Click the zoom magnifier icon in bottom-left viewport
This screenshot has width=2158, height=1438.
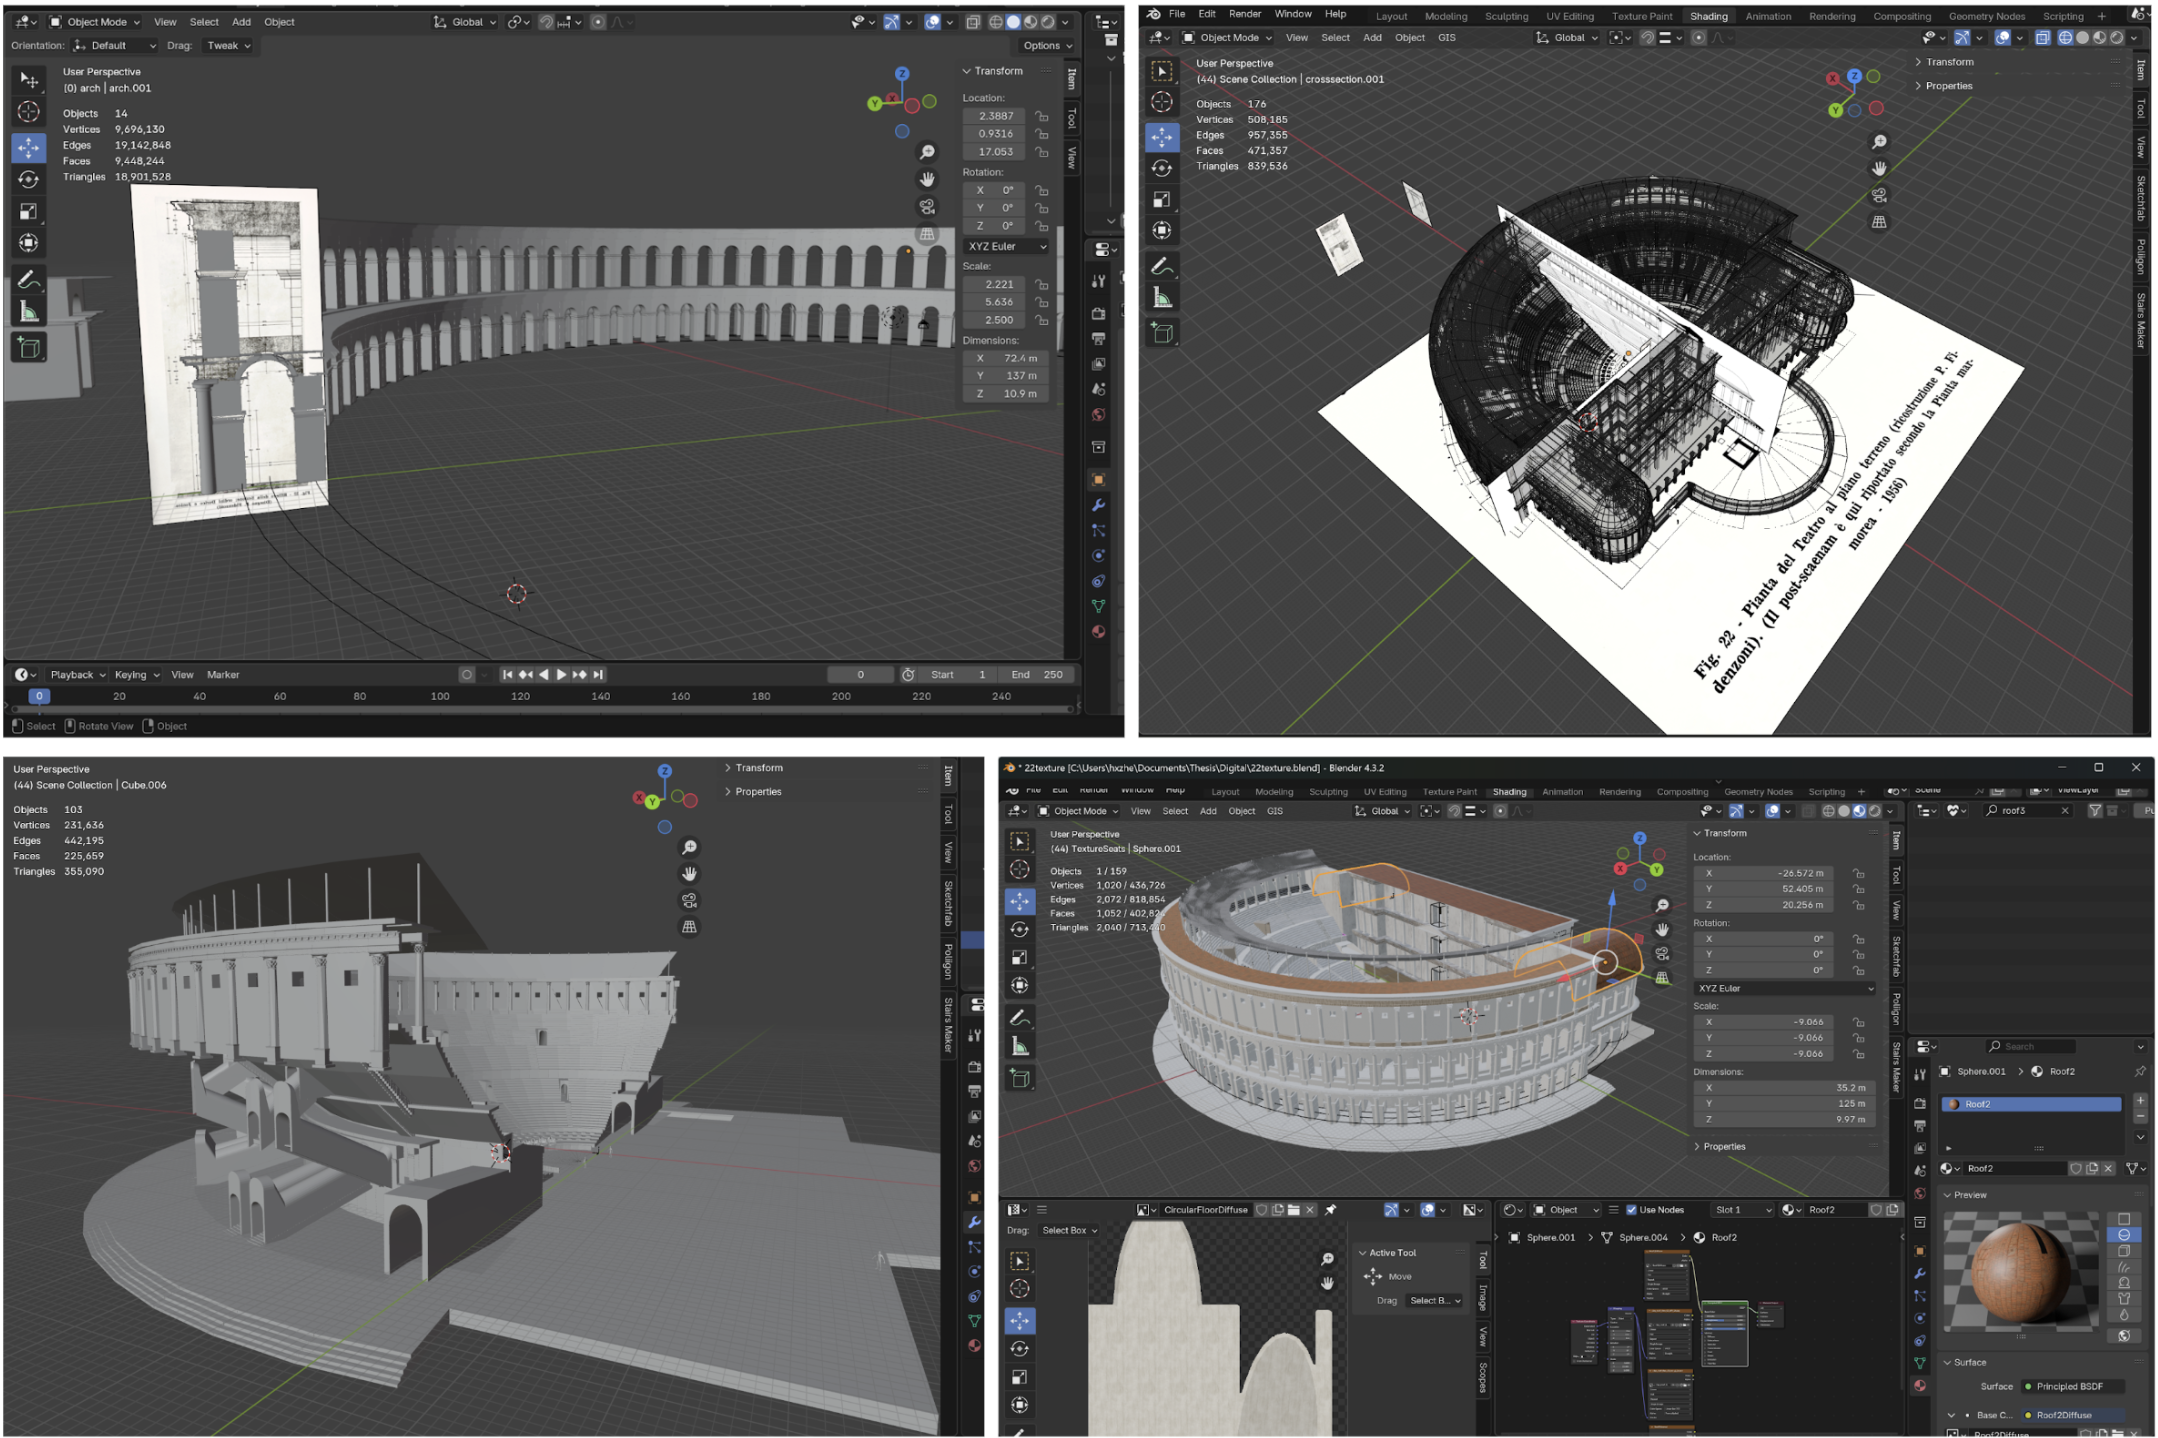click(689, 847)
